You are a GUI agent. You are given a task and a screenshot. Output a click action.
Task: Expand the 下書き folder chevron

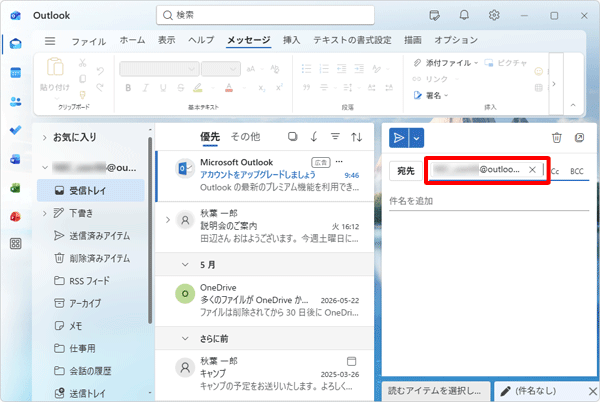(x=45, y=213)
